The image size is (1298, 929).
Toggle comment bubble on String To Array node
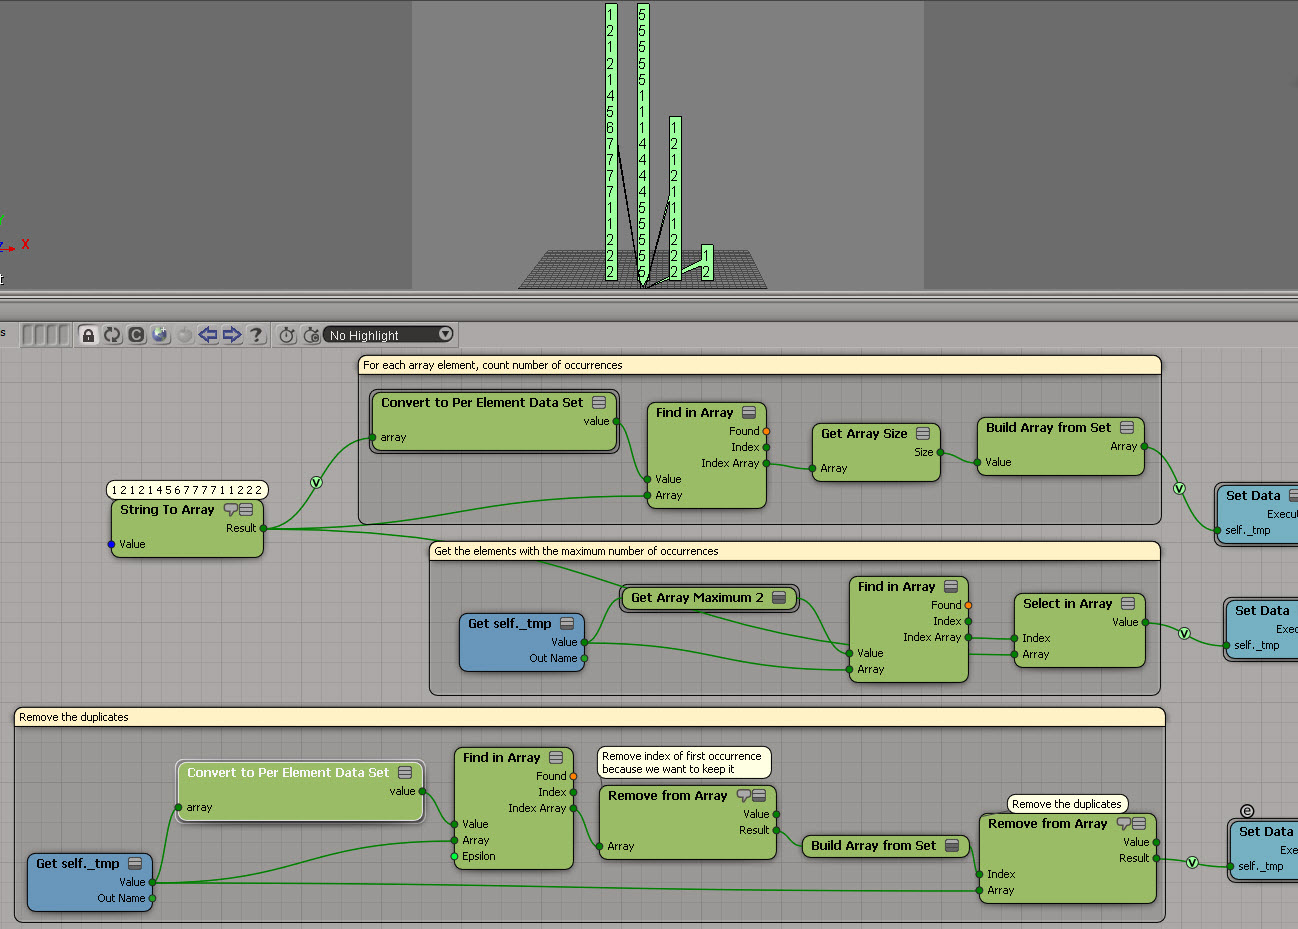point(231,510)
